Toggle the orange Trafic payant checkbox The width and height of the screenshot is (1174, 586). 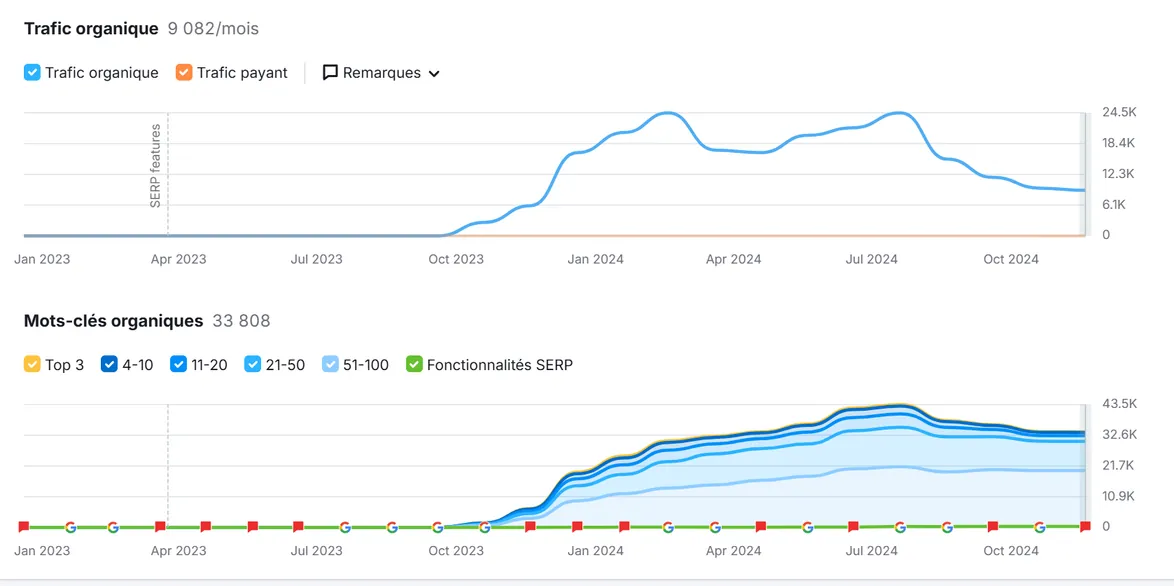click(x=184, y=73)
